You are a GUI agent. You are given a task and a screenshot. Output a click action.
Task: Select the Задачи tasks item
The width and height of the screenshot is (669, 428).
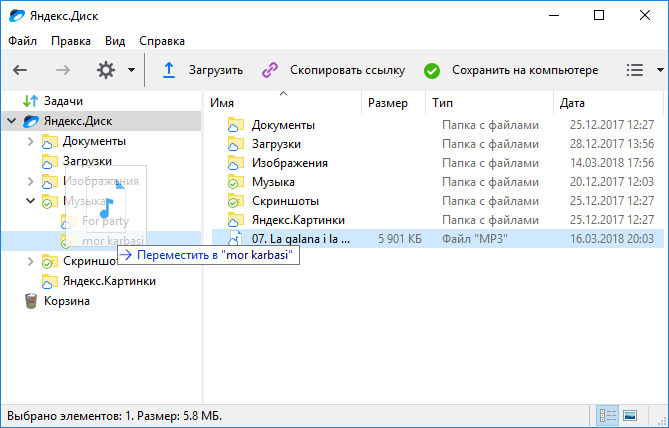pyautogui.click(x=62, y=101)
